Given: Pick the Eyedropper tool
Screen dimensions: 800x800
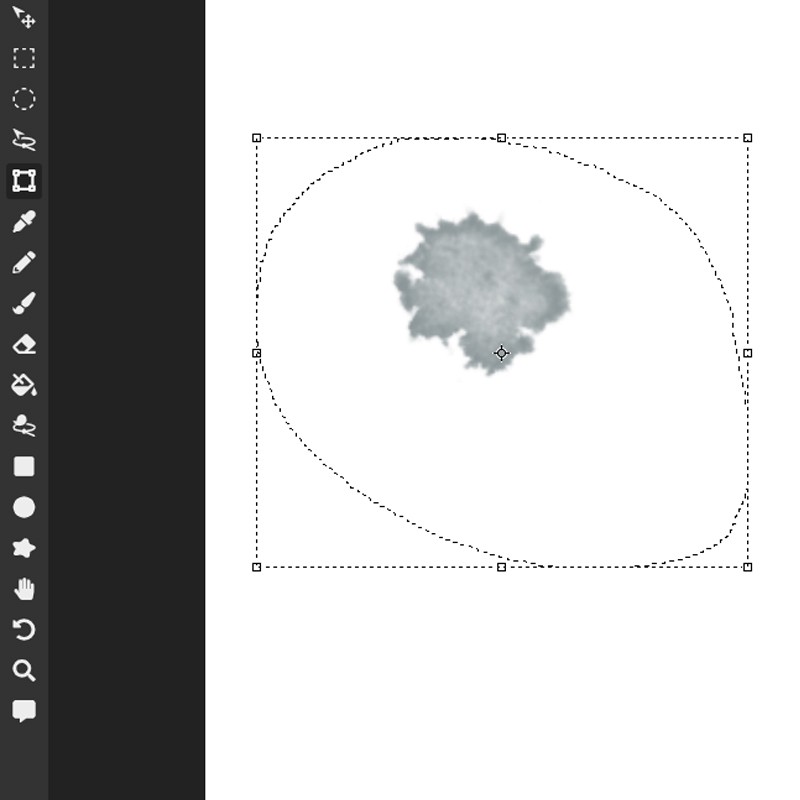Looking at the screenshot, I should point(24,222).
